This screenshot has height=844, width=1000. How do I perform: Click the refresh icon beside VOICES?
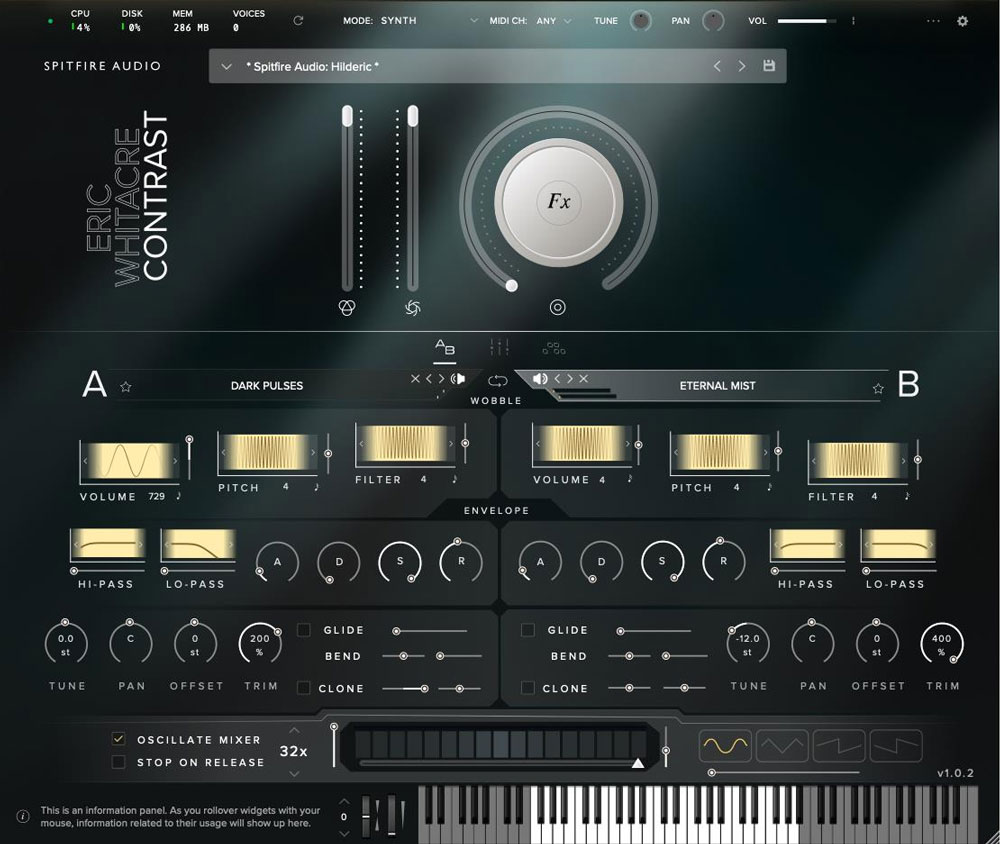[x=298, y=21]
